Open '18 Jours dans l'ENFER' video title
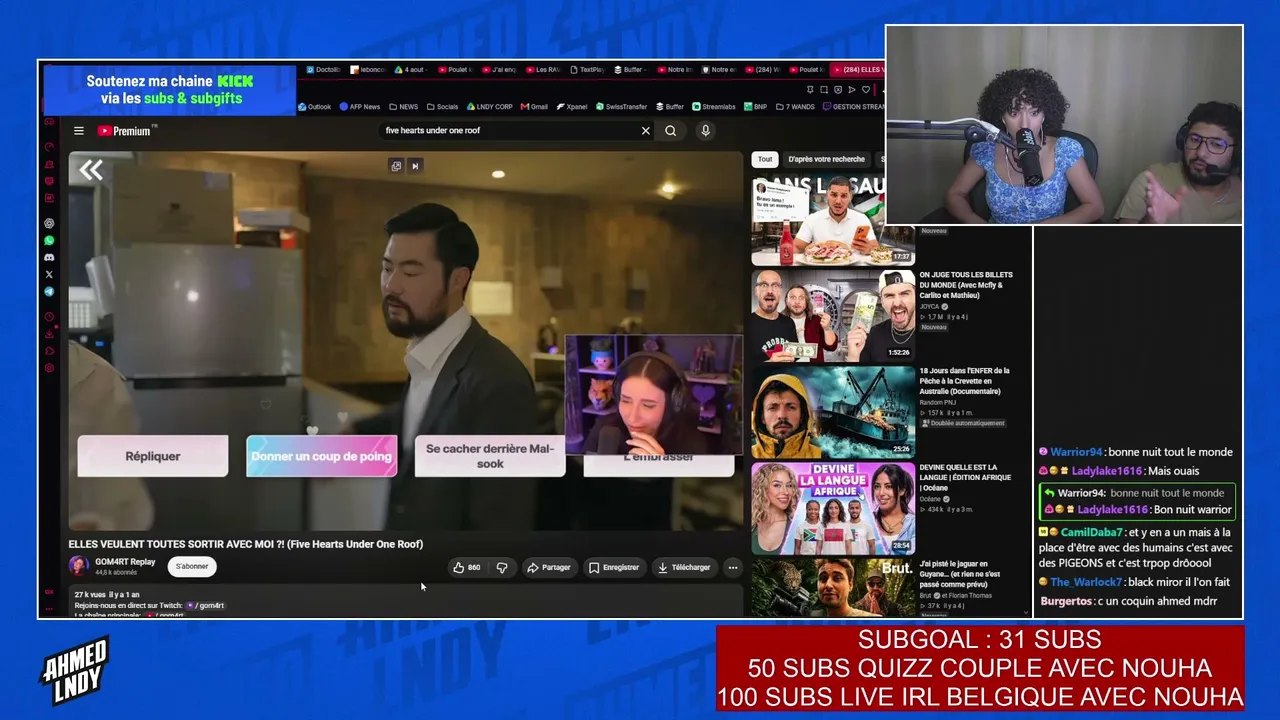Screen dimensions: 1280x720 tap(965, 381)
